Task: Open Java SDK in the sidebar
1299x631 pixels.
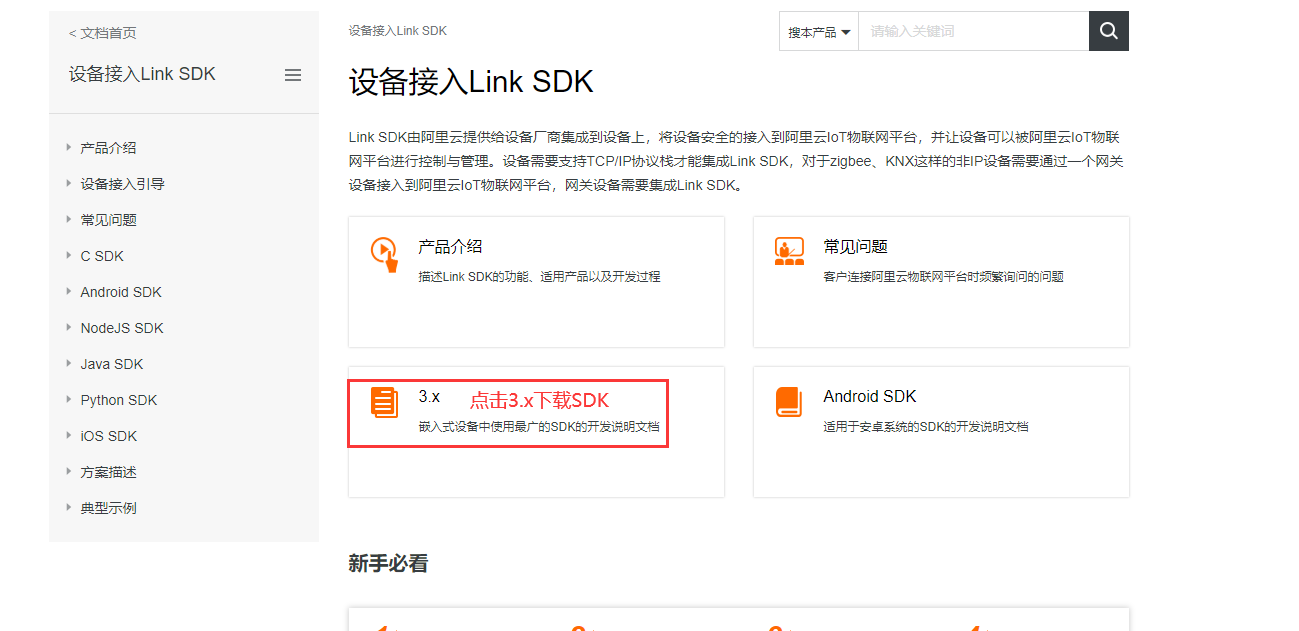Action: (x=112, y=364)
